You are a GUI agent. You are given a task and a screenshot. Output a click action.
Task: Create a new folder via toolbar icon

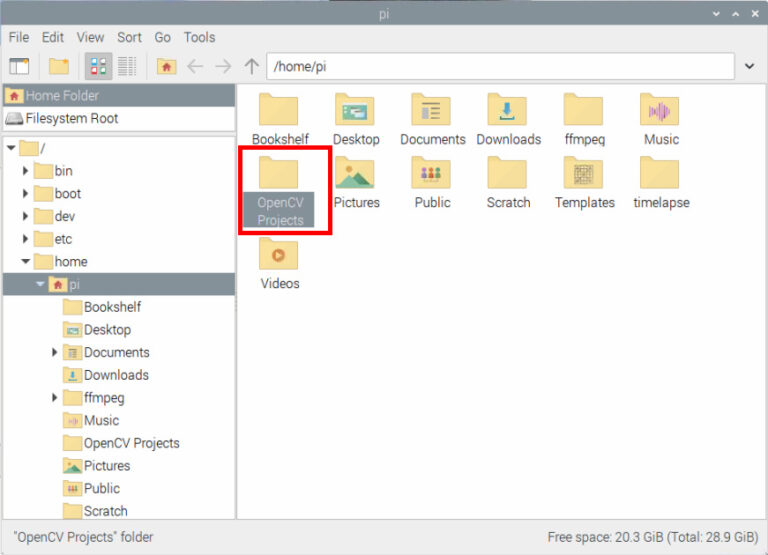(59, 67)
